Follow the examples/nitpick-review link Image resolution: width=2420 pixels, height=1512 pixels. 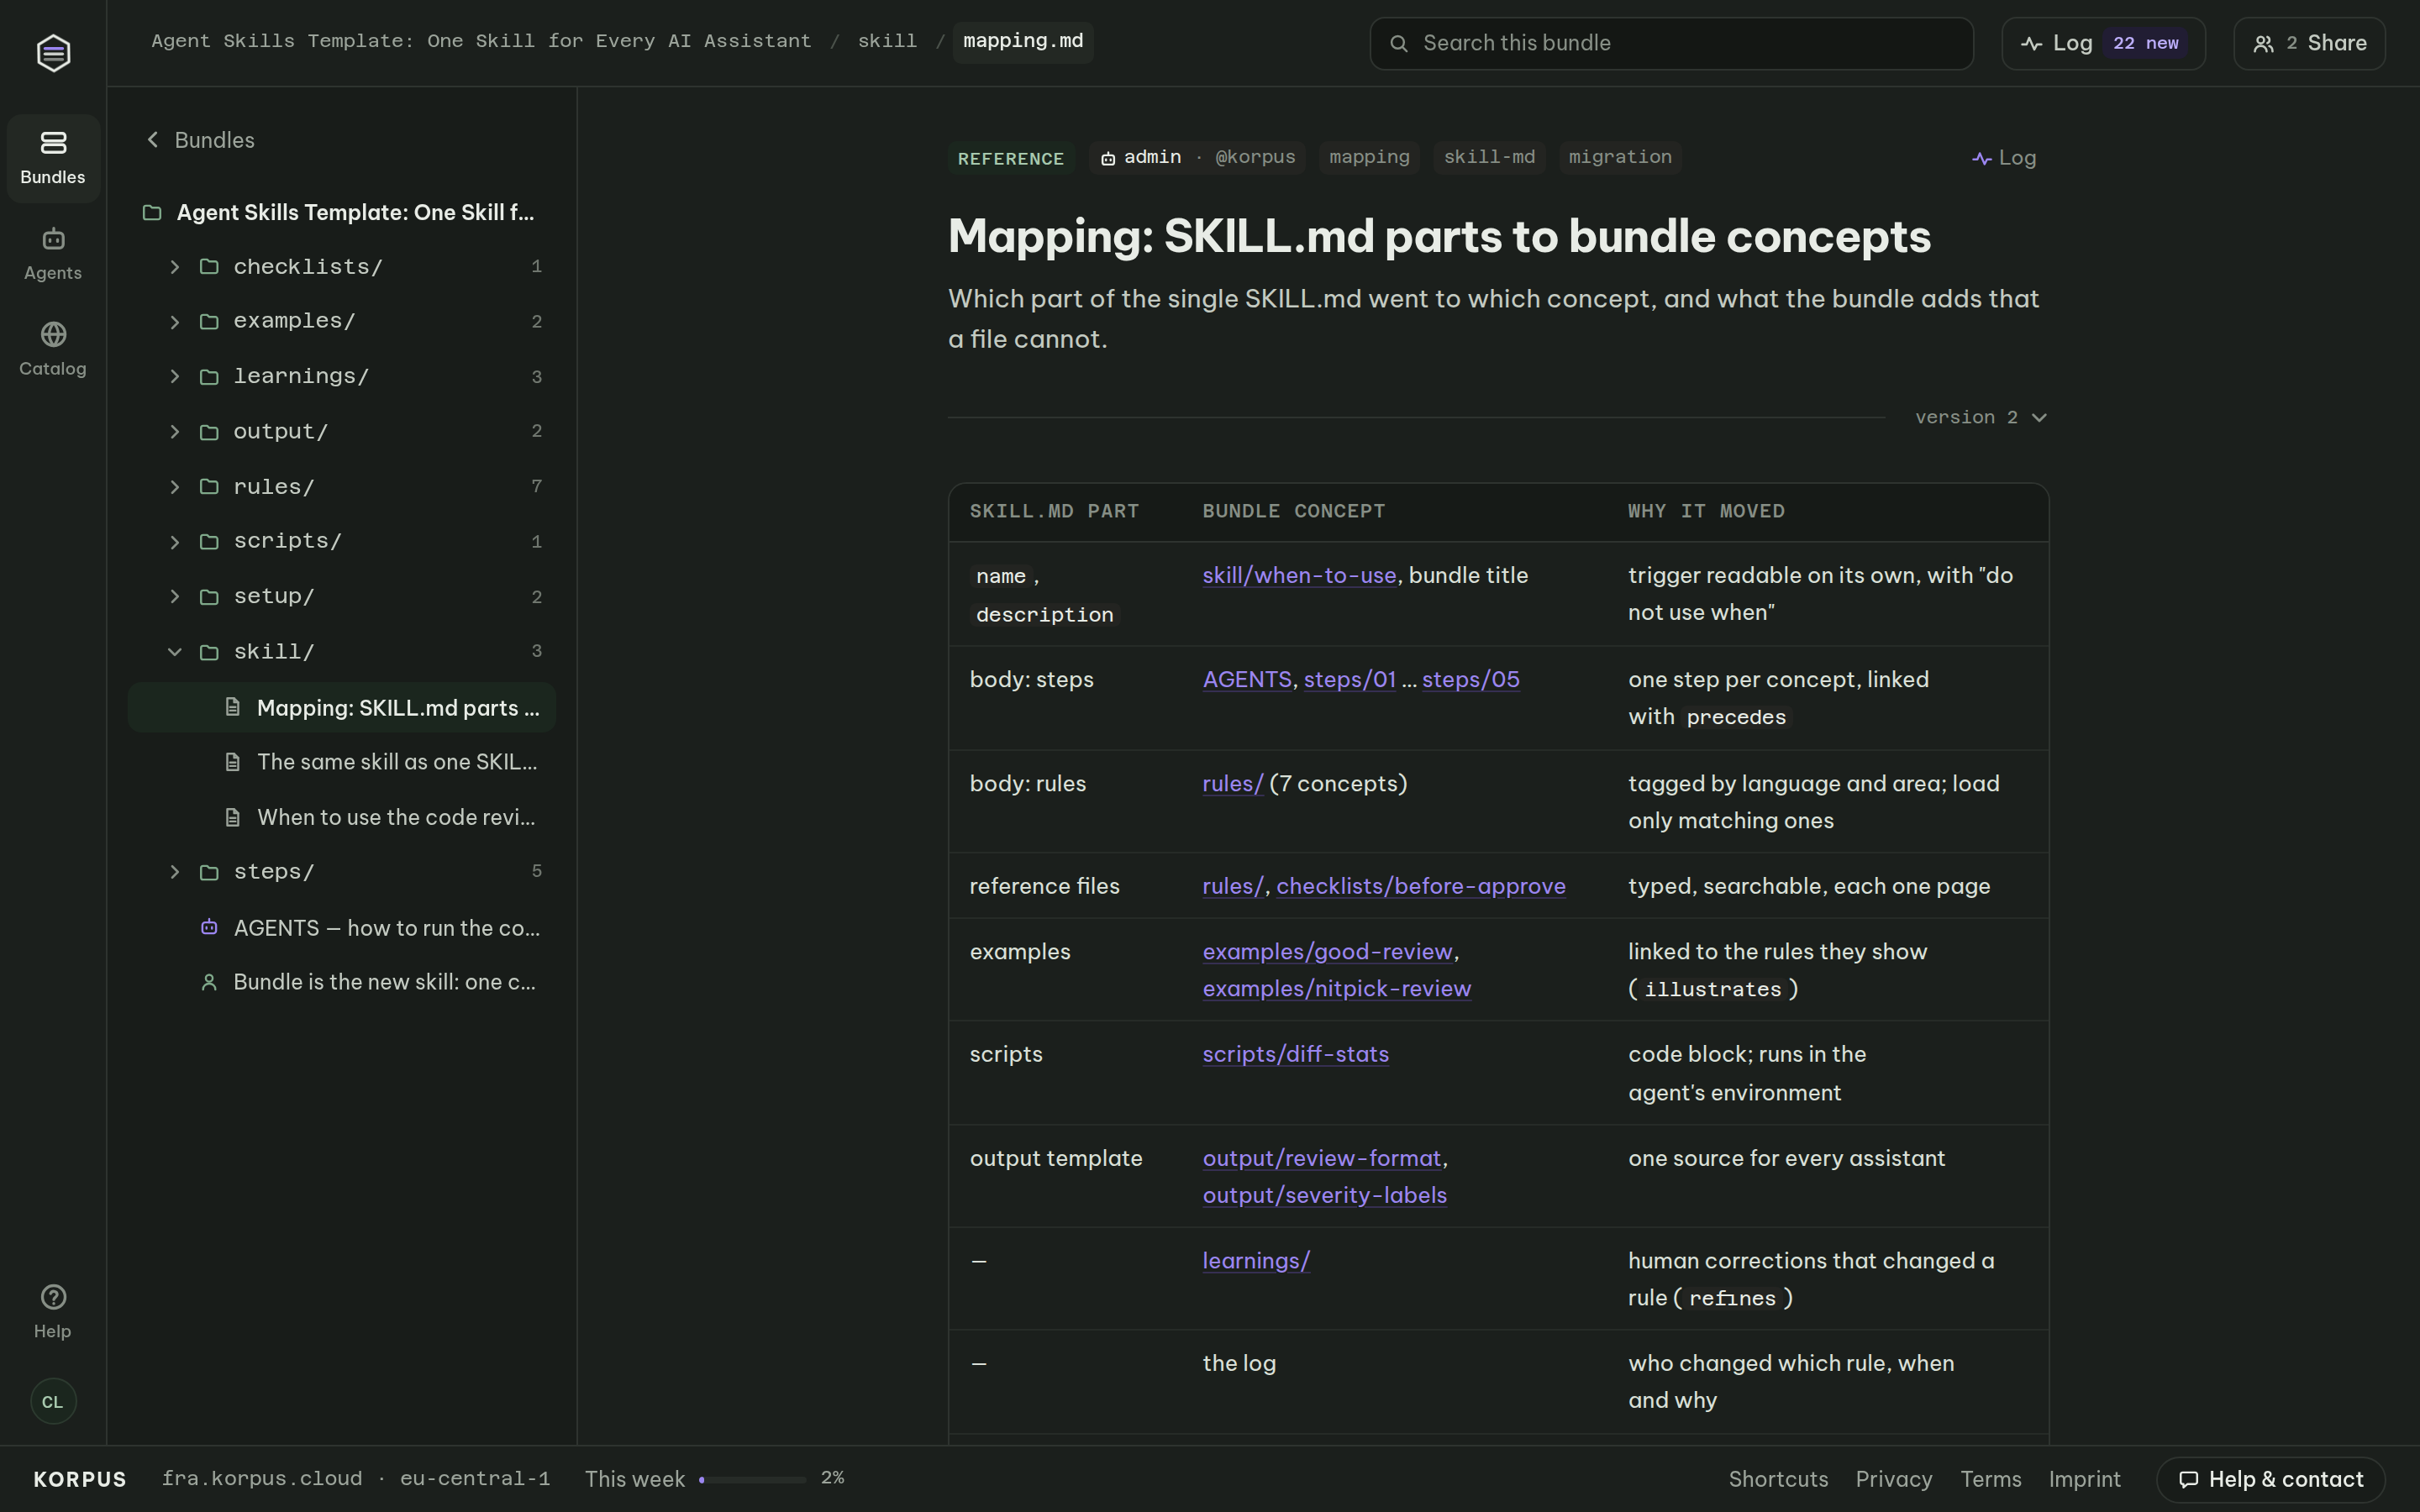pos(1336,988)
